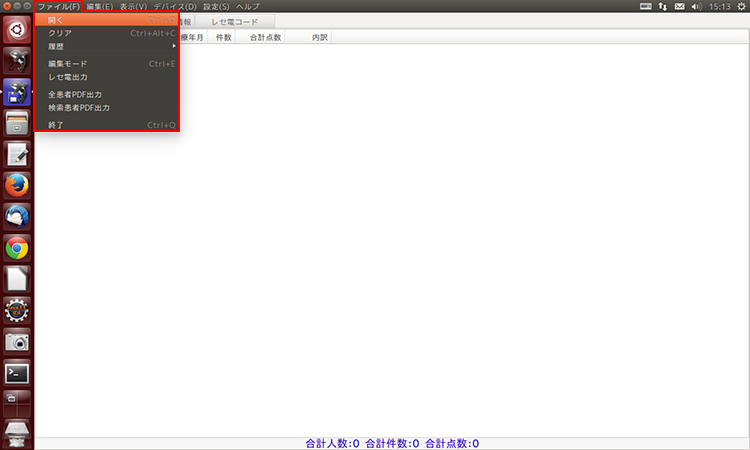This screenshot has height=450, width=750.
Task: Click the keyboard indicator in top panel
Action: 645,6
